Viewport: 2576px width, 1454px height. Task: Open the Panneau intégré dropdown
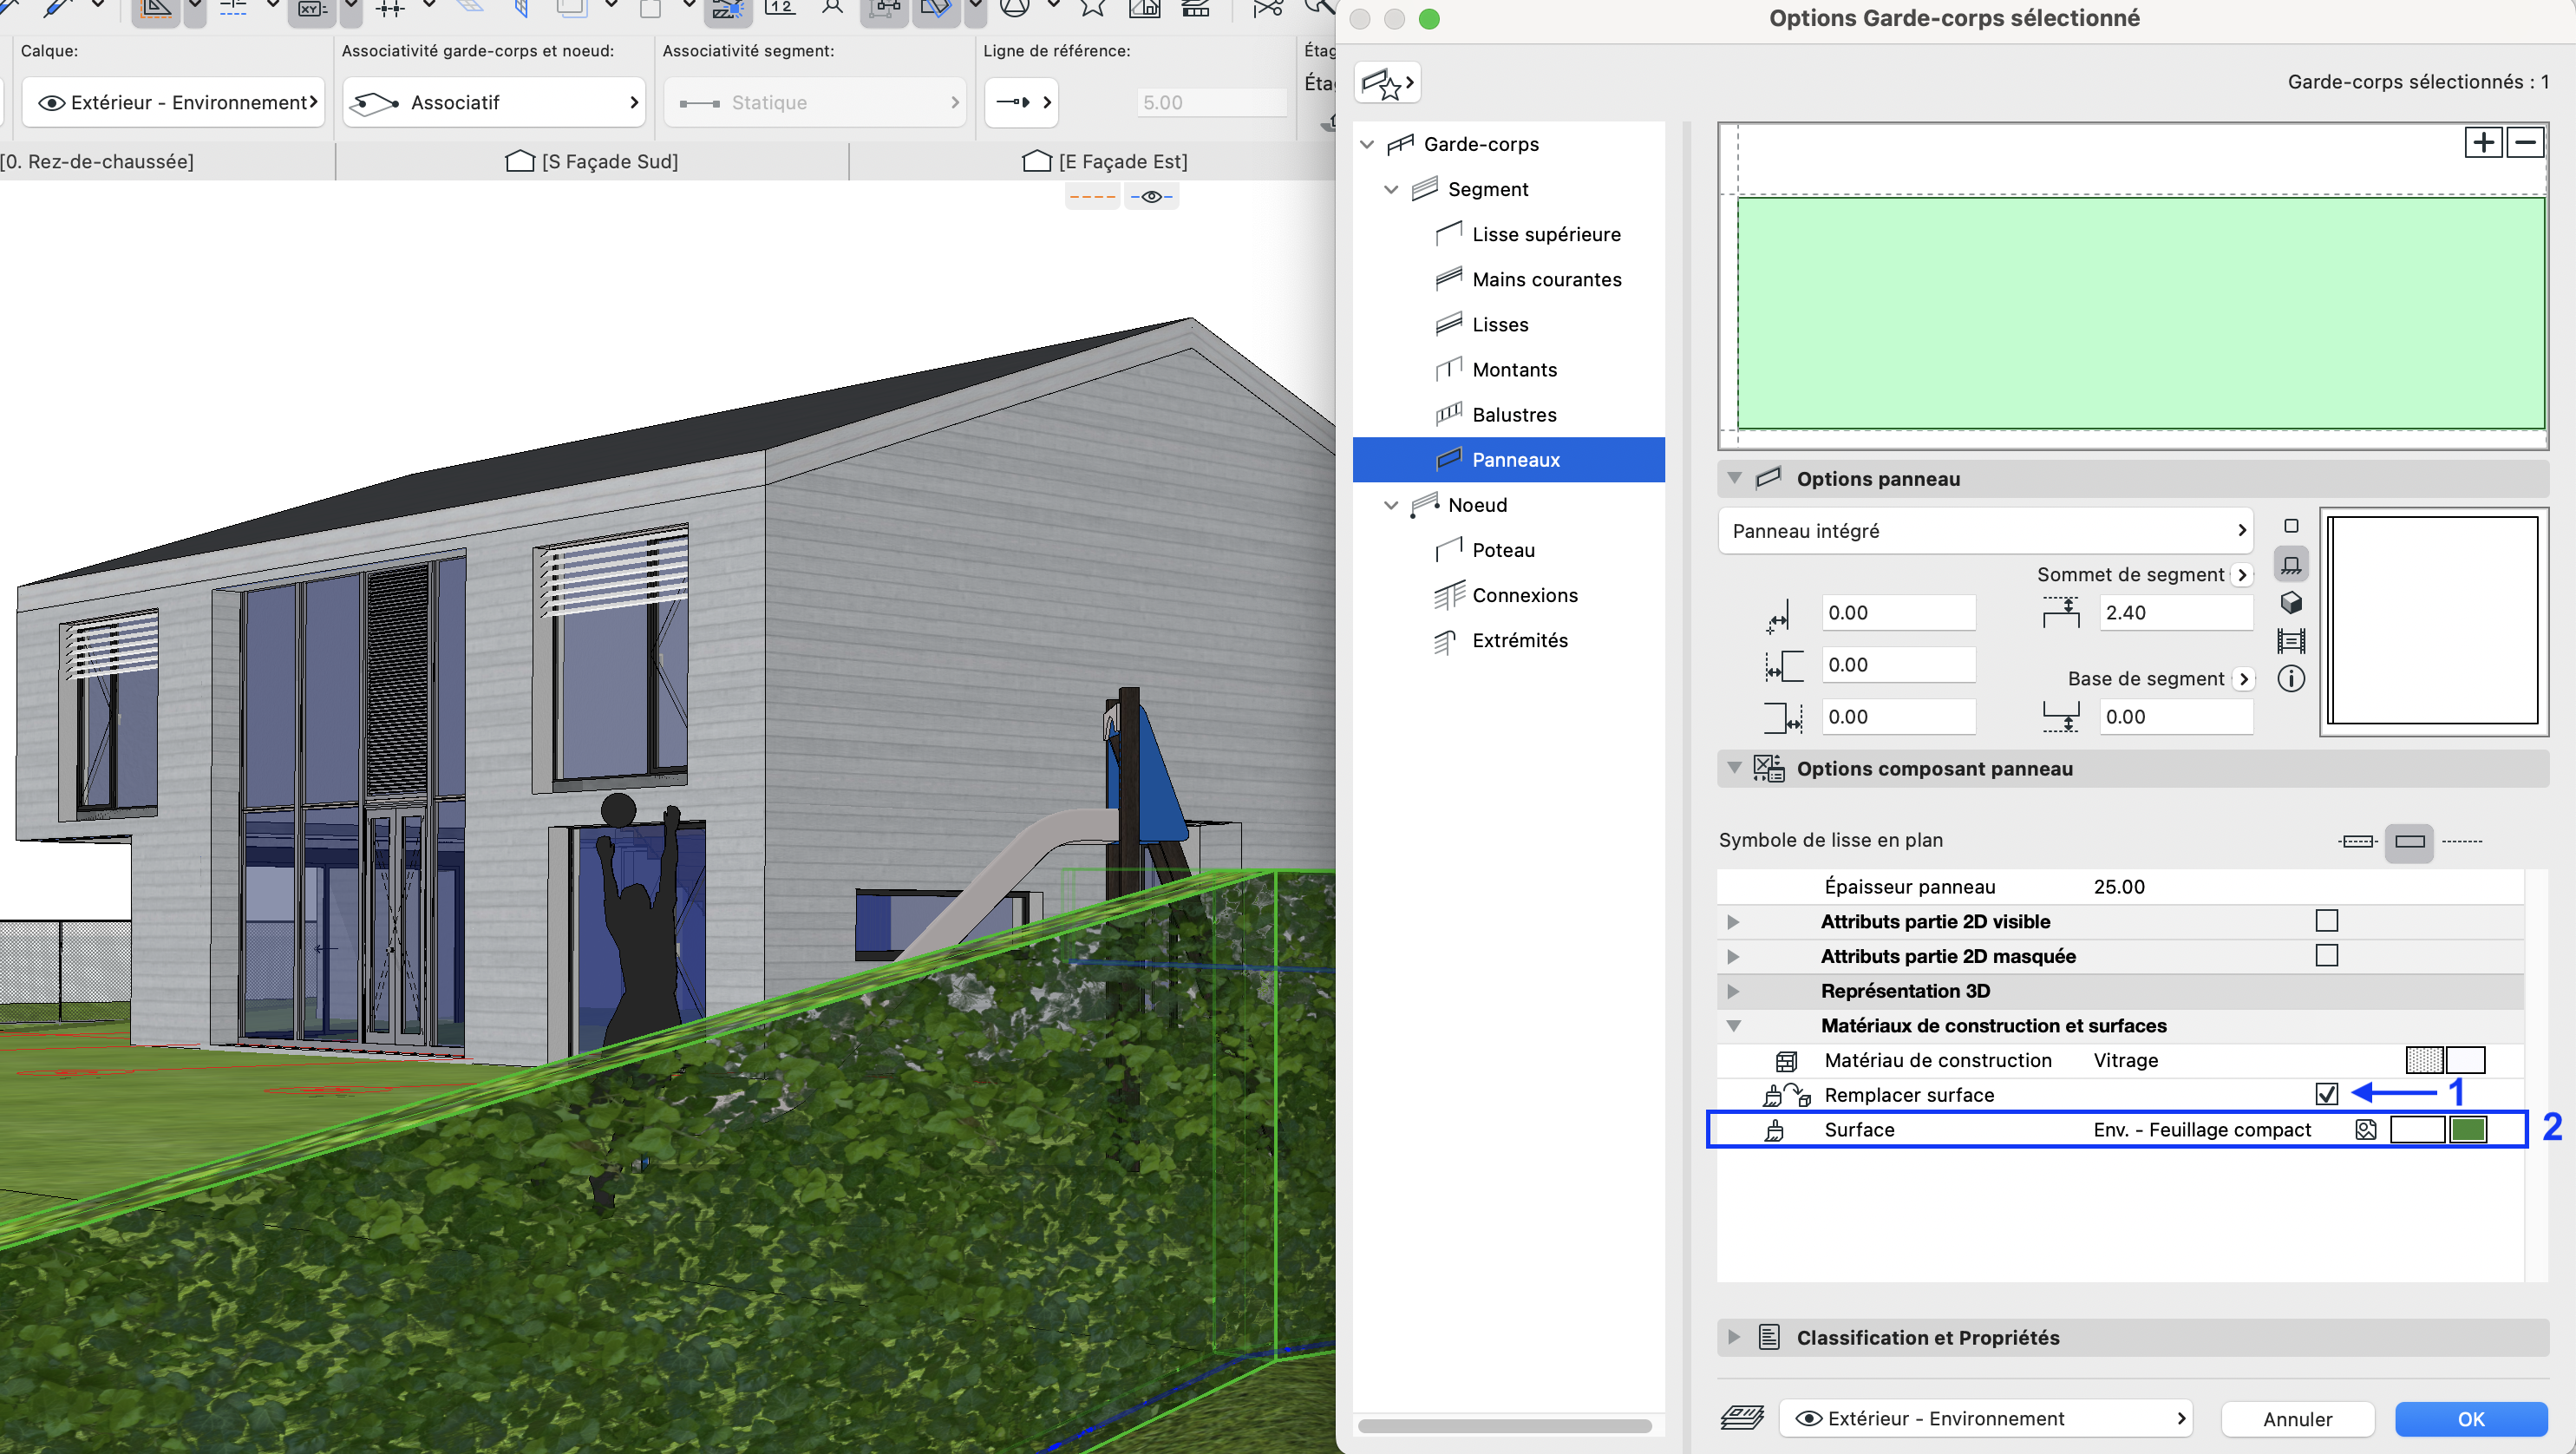pos(1985,531)
